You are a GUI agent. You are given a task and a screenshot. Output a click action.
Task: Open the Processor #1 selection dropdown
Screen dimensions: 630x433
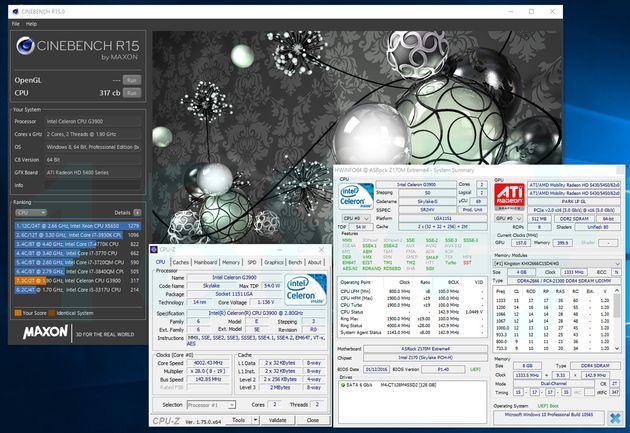pyautogui.click(x=211, y=405)
